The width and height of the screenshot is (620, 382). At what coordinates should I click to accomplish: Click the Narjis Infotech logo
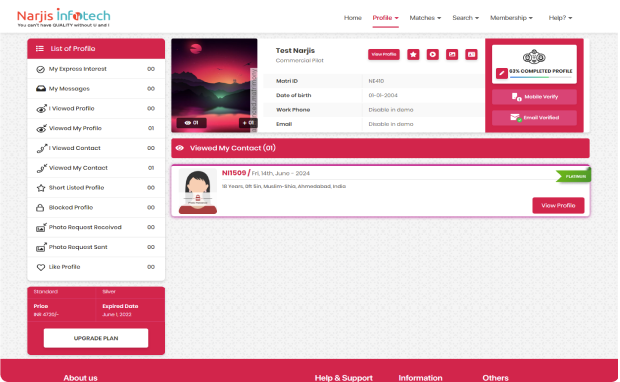(64, 17)
